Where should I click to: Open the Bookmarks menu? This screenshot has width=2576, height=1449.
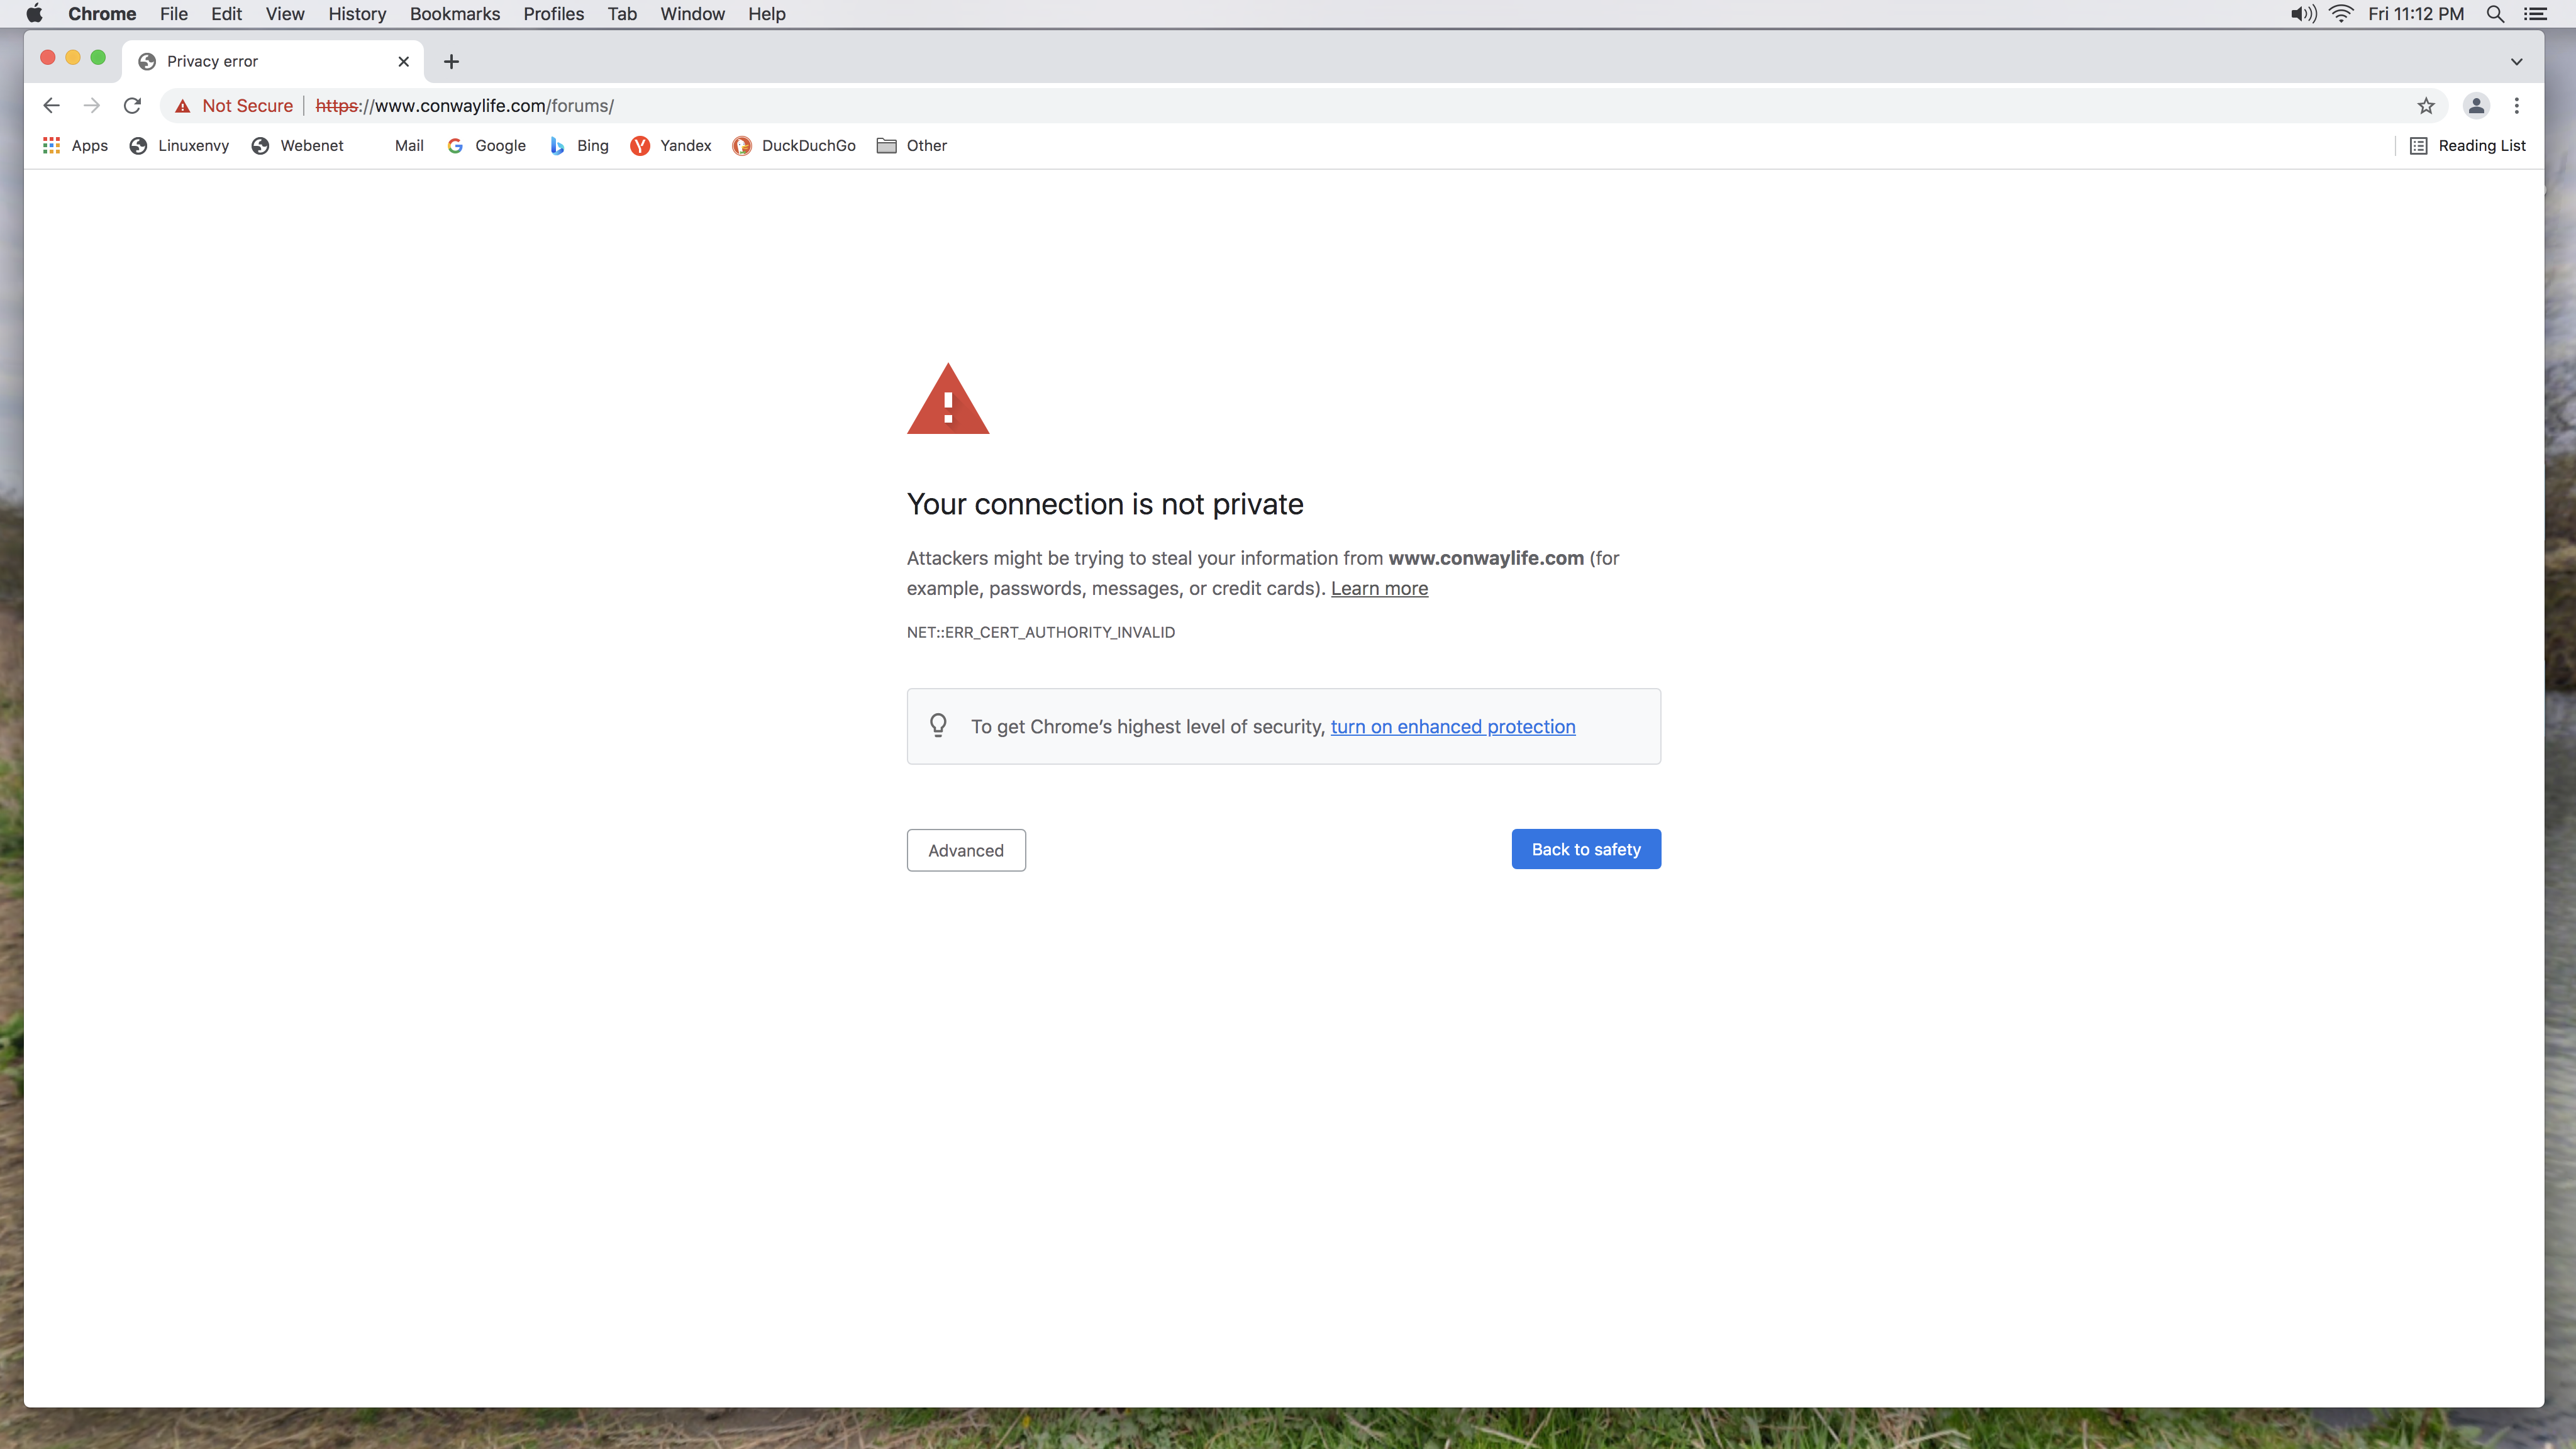pos(455,14)
